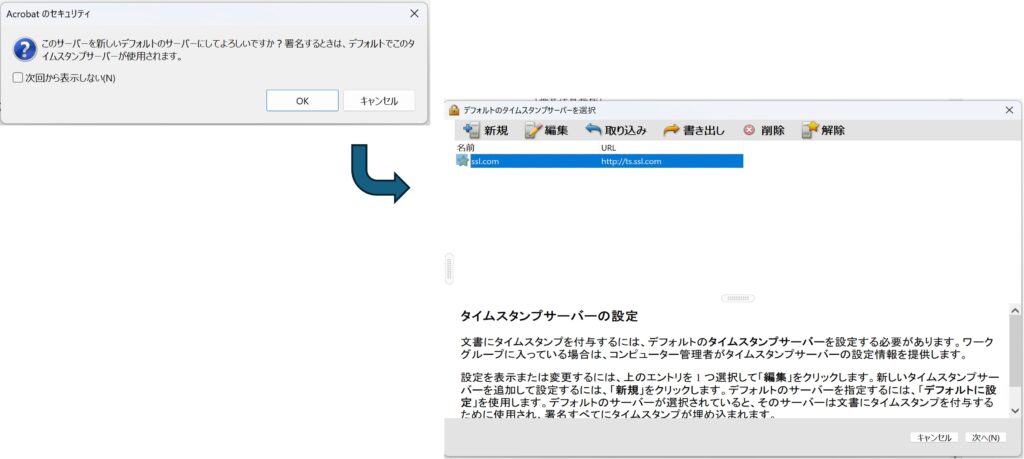This screenshot has width=1024, height=459.
Task: Confirm with the OK button
Action: [302, 101]
